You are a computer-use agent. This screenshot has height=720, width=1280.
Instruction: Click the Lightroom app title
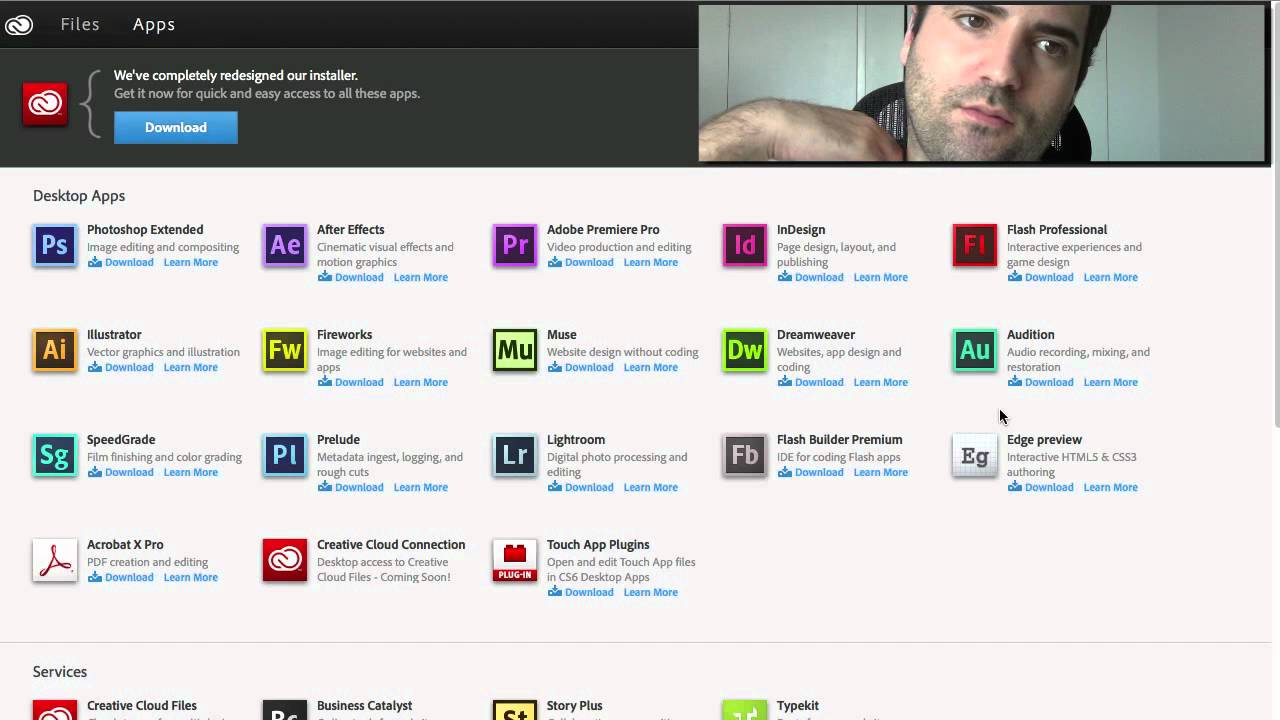click(x=576, y=439)
